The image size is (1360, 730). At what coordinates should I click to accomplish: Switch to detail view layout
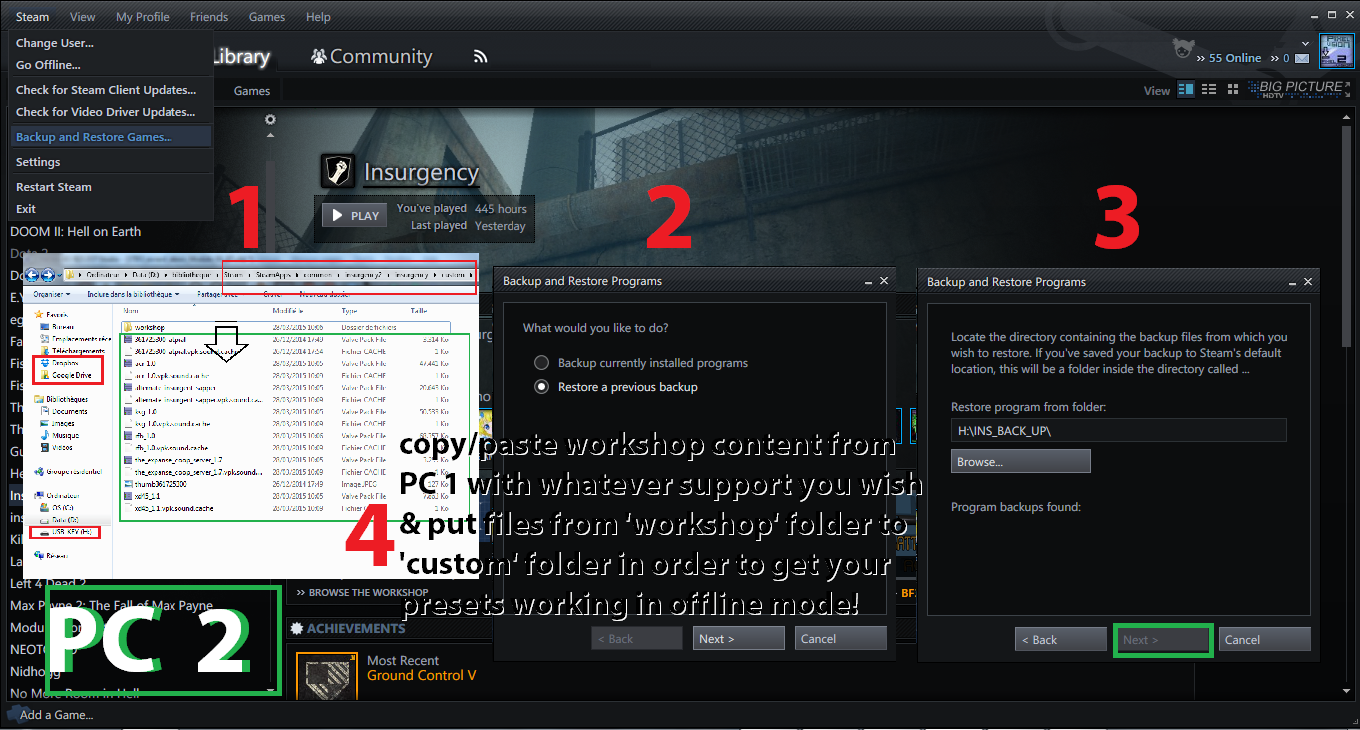(1186, 89)
